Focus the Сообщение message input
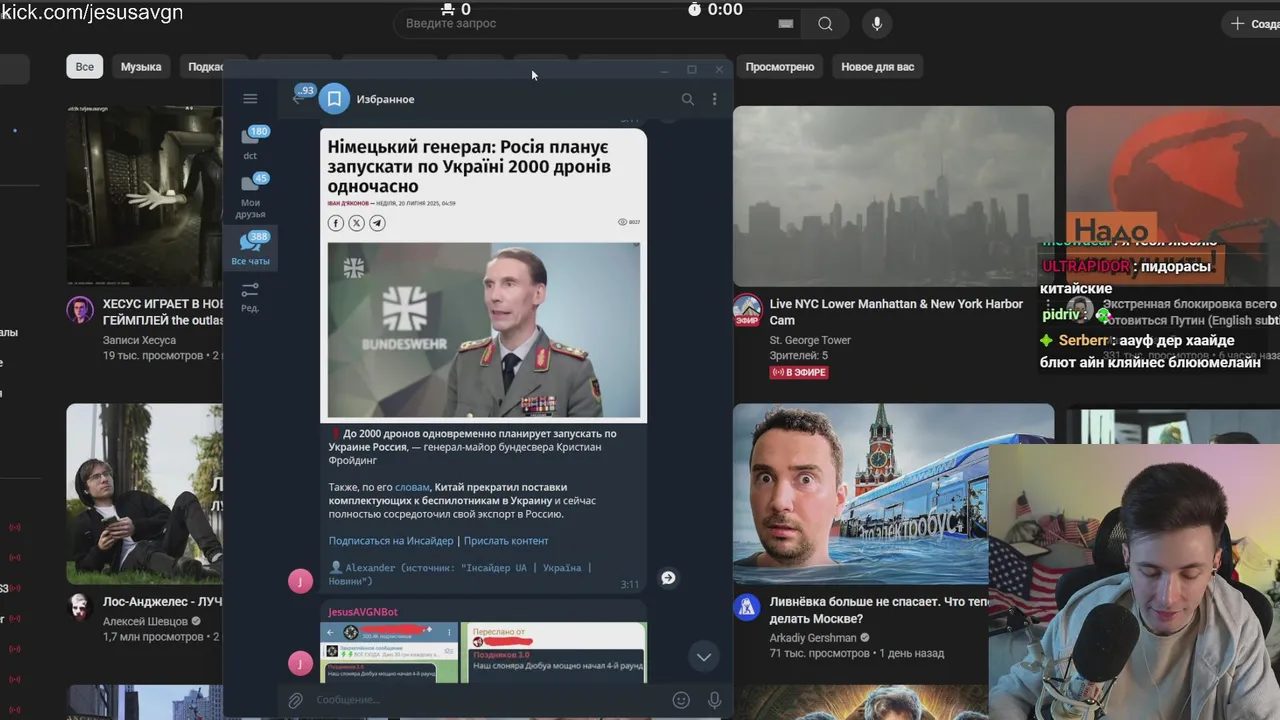1280x720 pixels. pyautogui.click(x=490, y=701)
